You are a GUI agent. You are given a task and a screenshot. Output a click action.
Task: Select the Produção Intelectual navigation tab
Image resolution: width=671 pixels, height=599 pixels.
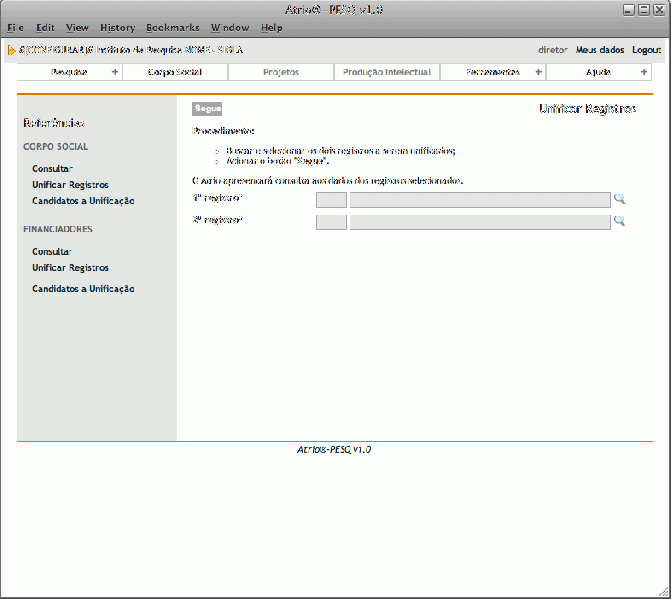(x=387, y=72)
